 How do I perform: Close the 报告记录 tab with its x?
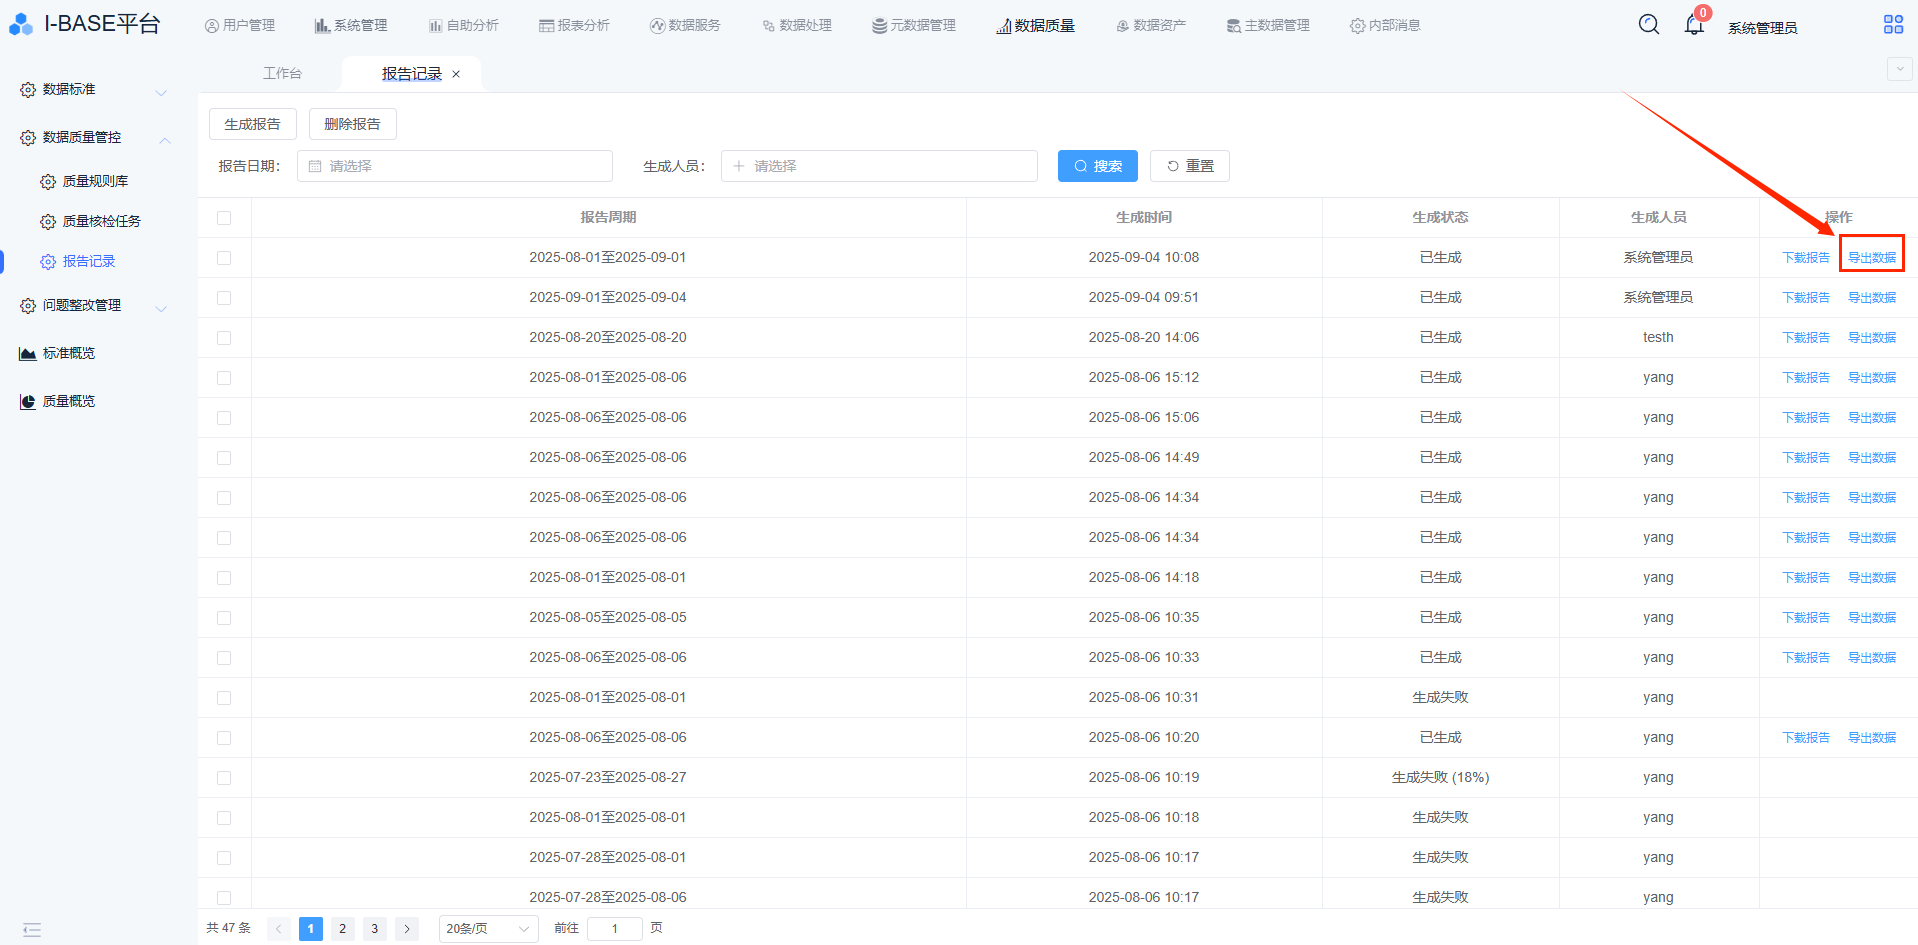pos(456,74)
